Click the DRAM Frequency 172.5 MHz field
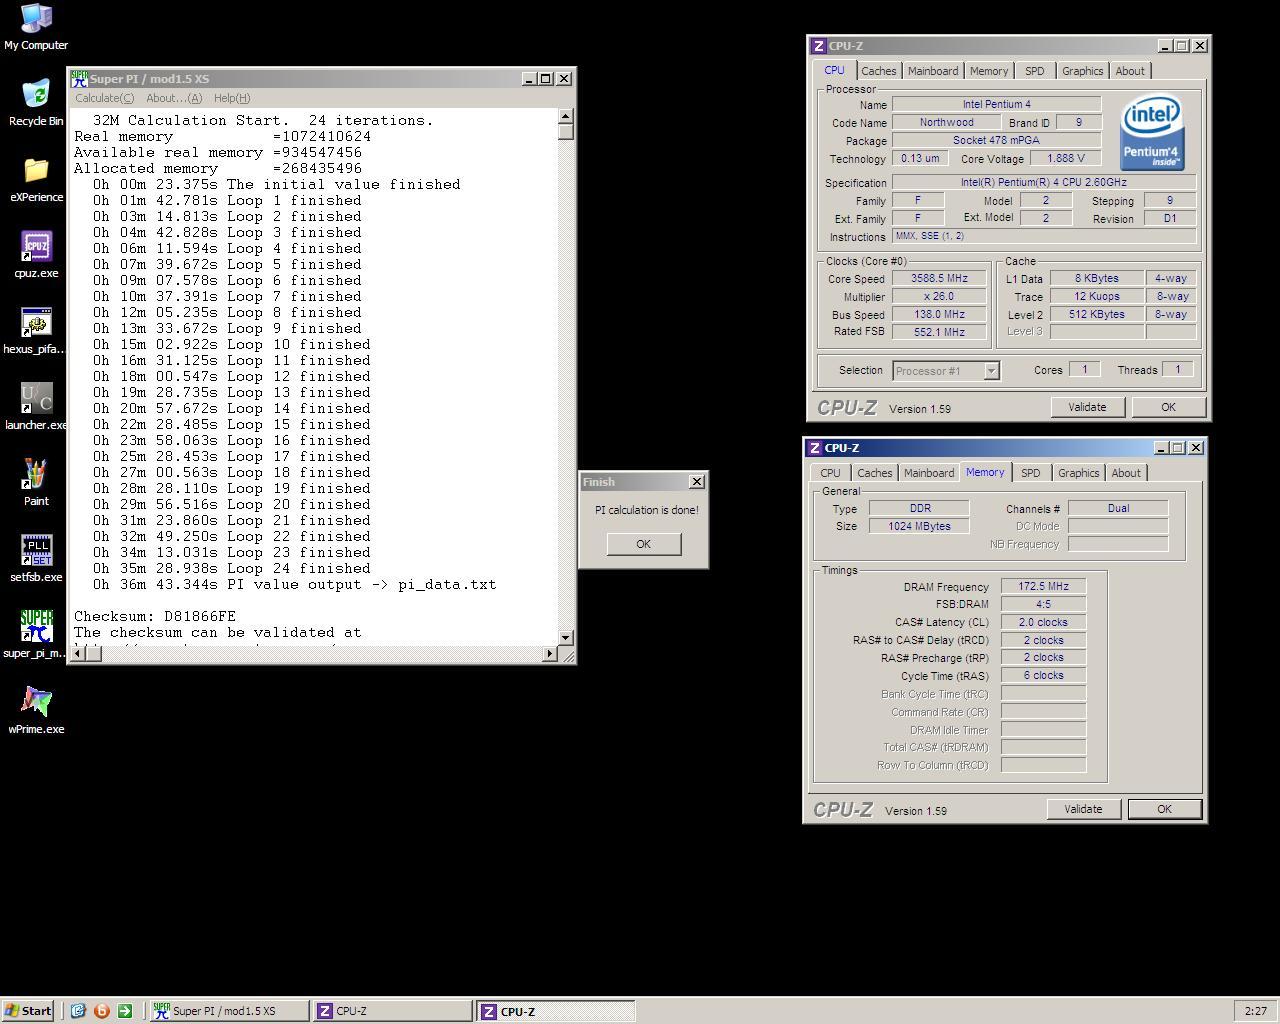 coord(1043,587)
